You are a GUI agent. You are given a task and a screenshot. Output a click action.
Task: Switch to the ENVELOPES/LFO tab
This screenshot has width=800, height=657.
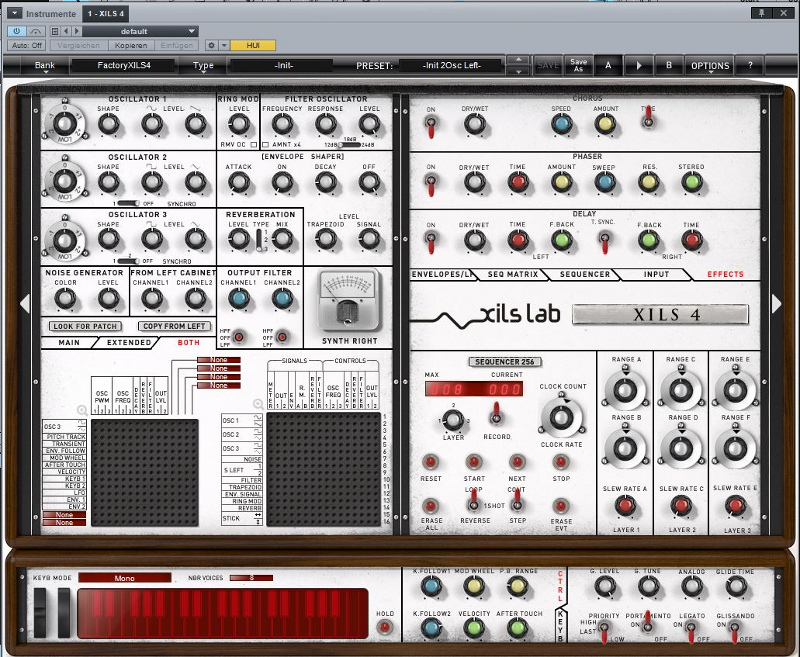pos(442,274)
